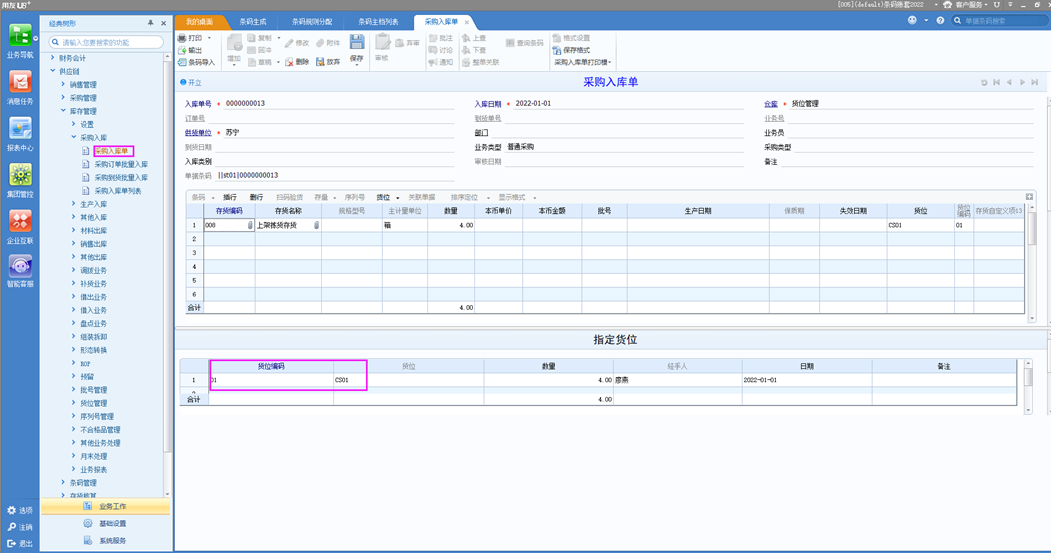The image size is (1051, 553).
Task: Open the 打印 dropdown arrow
Action: 209,38
